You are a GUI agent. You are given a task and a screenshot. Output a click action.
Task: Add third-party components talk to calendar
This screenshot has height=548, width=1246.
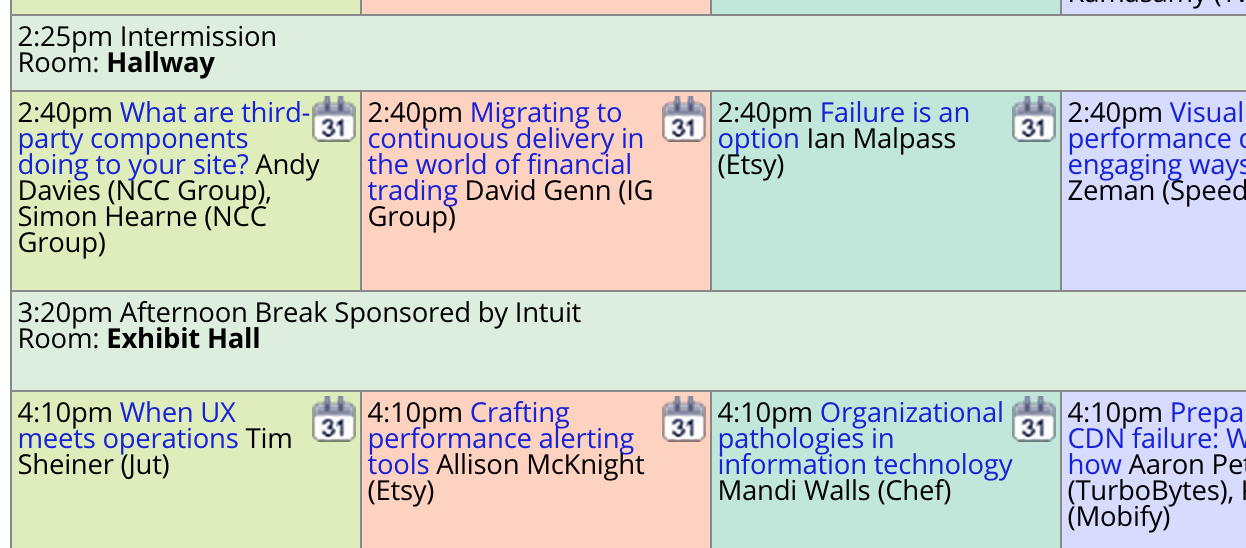334,119
